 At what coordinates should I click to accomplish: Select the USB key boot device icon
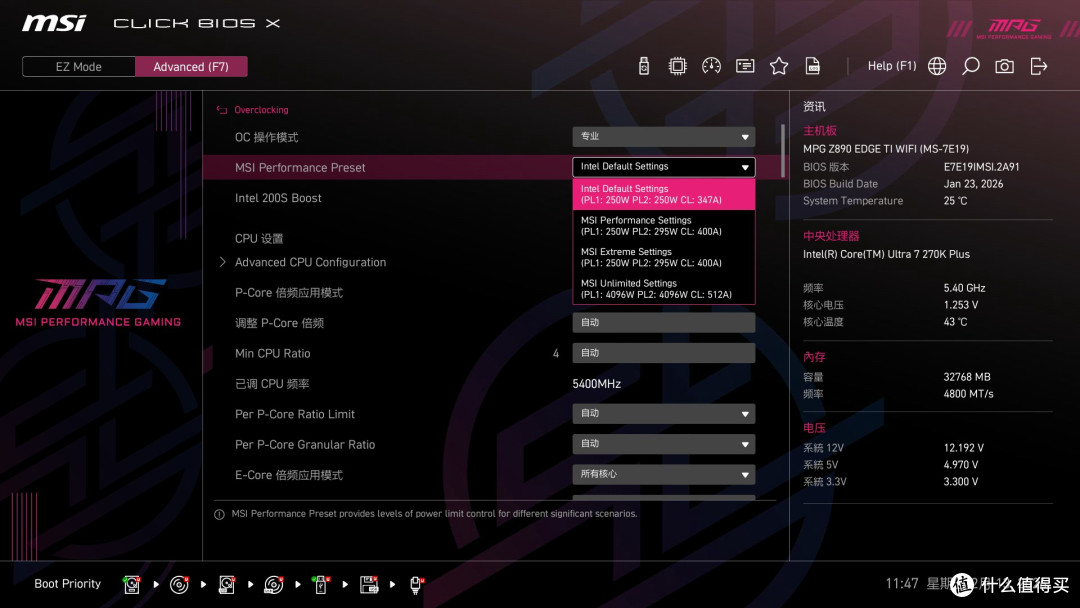point(321,584)
